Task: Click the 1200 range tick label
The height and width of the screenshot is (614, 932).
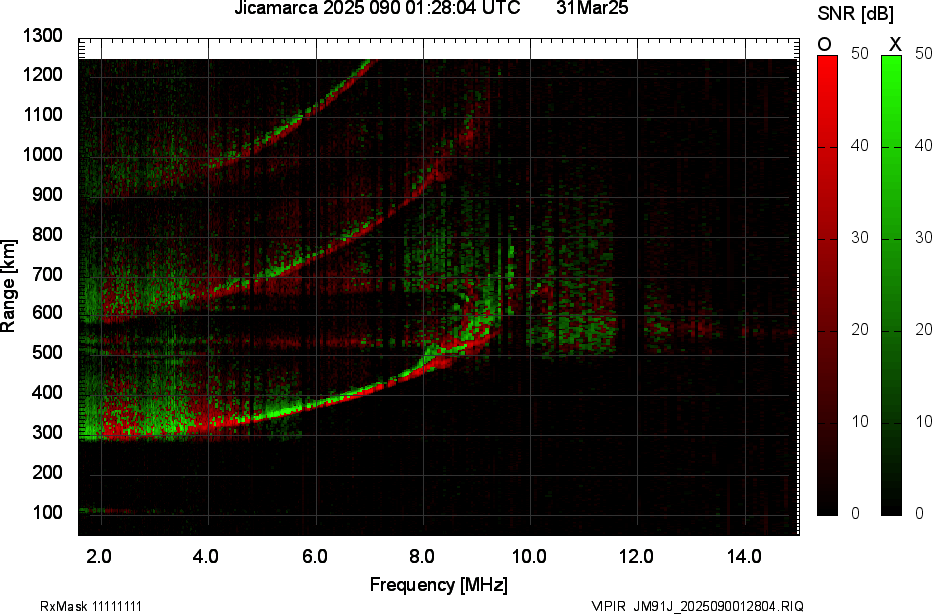Action: coord(43,74)
